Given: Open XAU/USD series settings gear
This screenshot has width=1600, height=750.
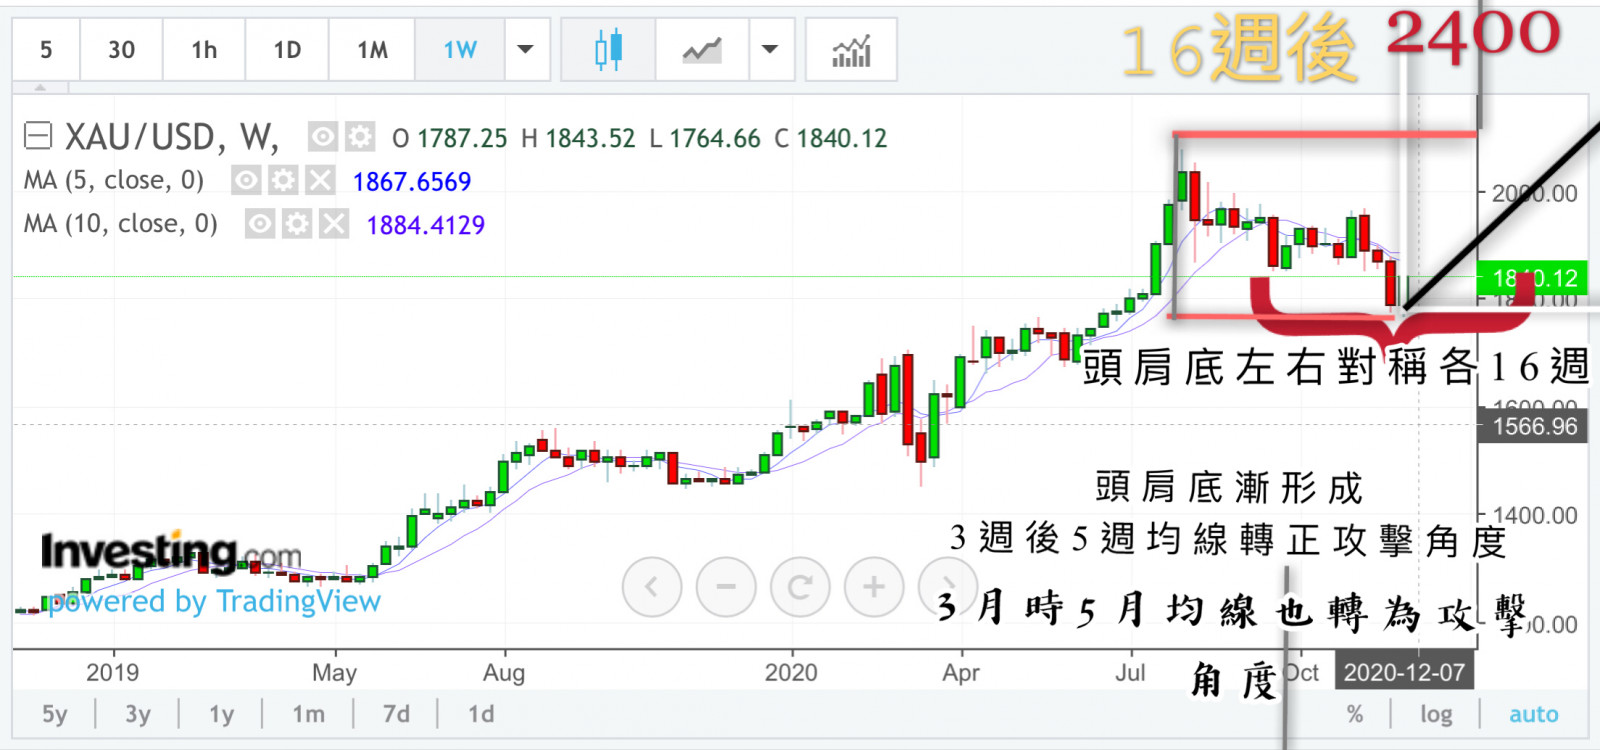Looking at the screenshot, I should (x=359, y=137).
